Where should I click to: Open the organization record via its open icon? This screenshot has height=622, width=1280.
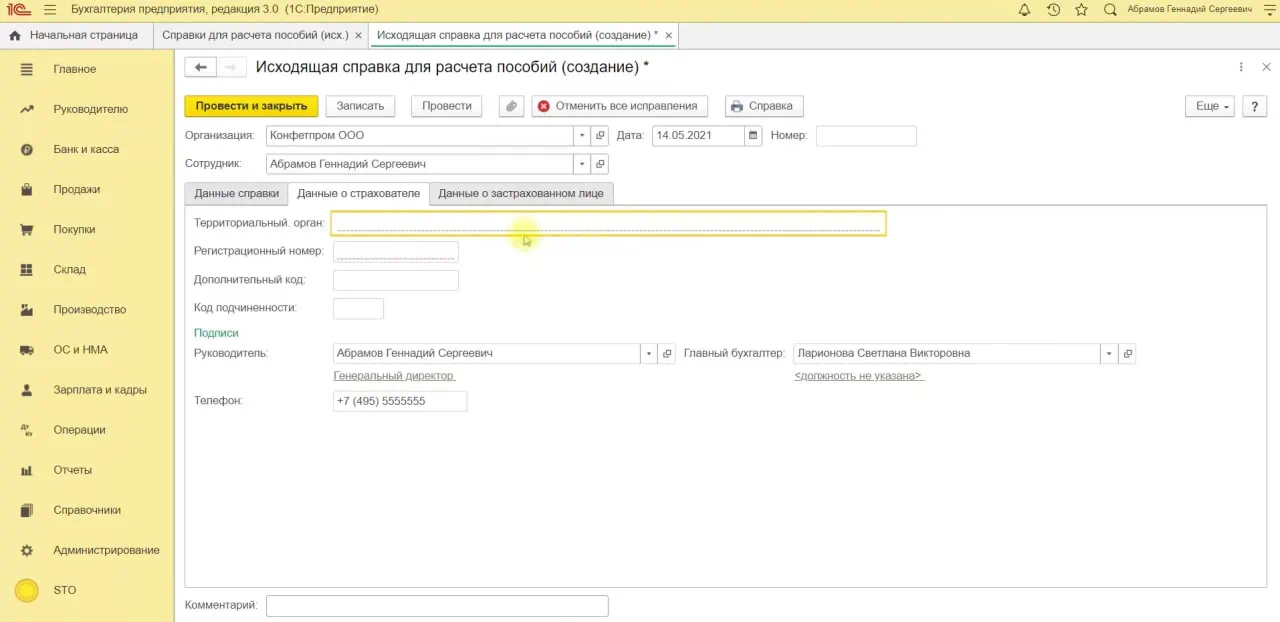(x=600, y=136)
